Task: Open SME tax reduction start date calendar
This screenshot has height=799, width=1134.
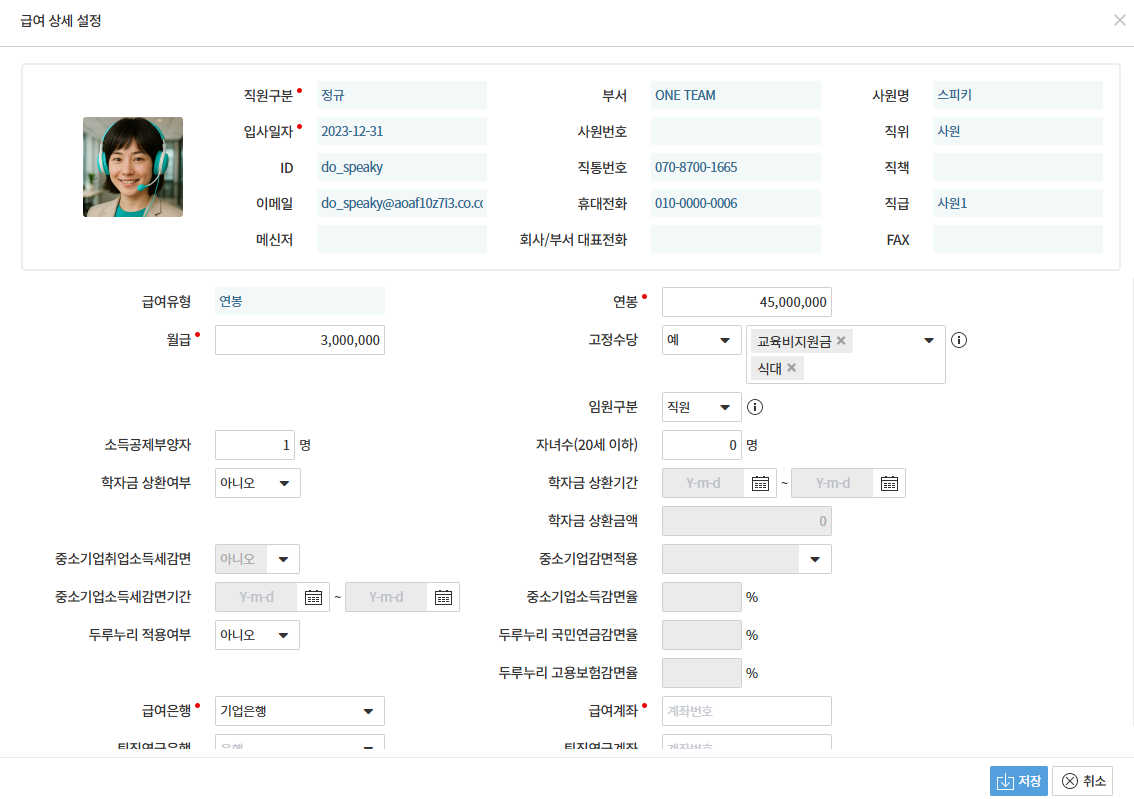Action: 314,597
